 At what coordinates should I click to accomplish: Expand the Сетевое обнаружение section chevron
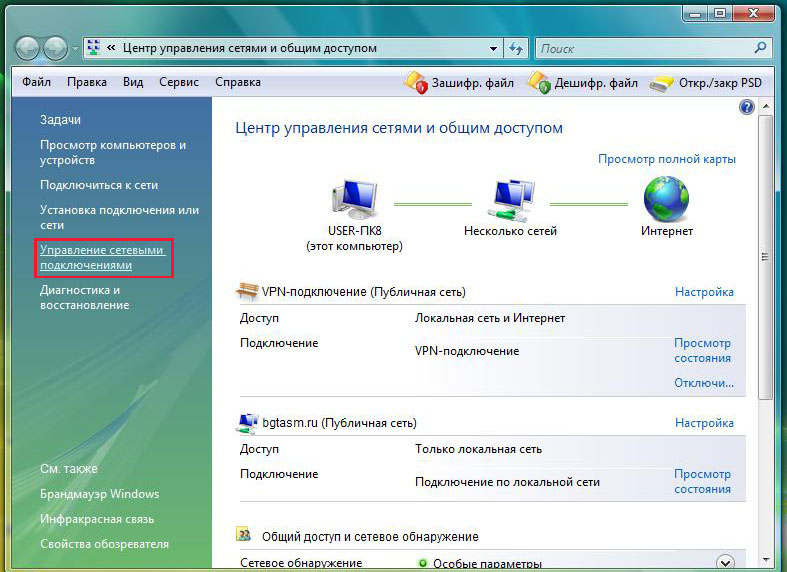[725, 562]
